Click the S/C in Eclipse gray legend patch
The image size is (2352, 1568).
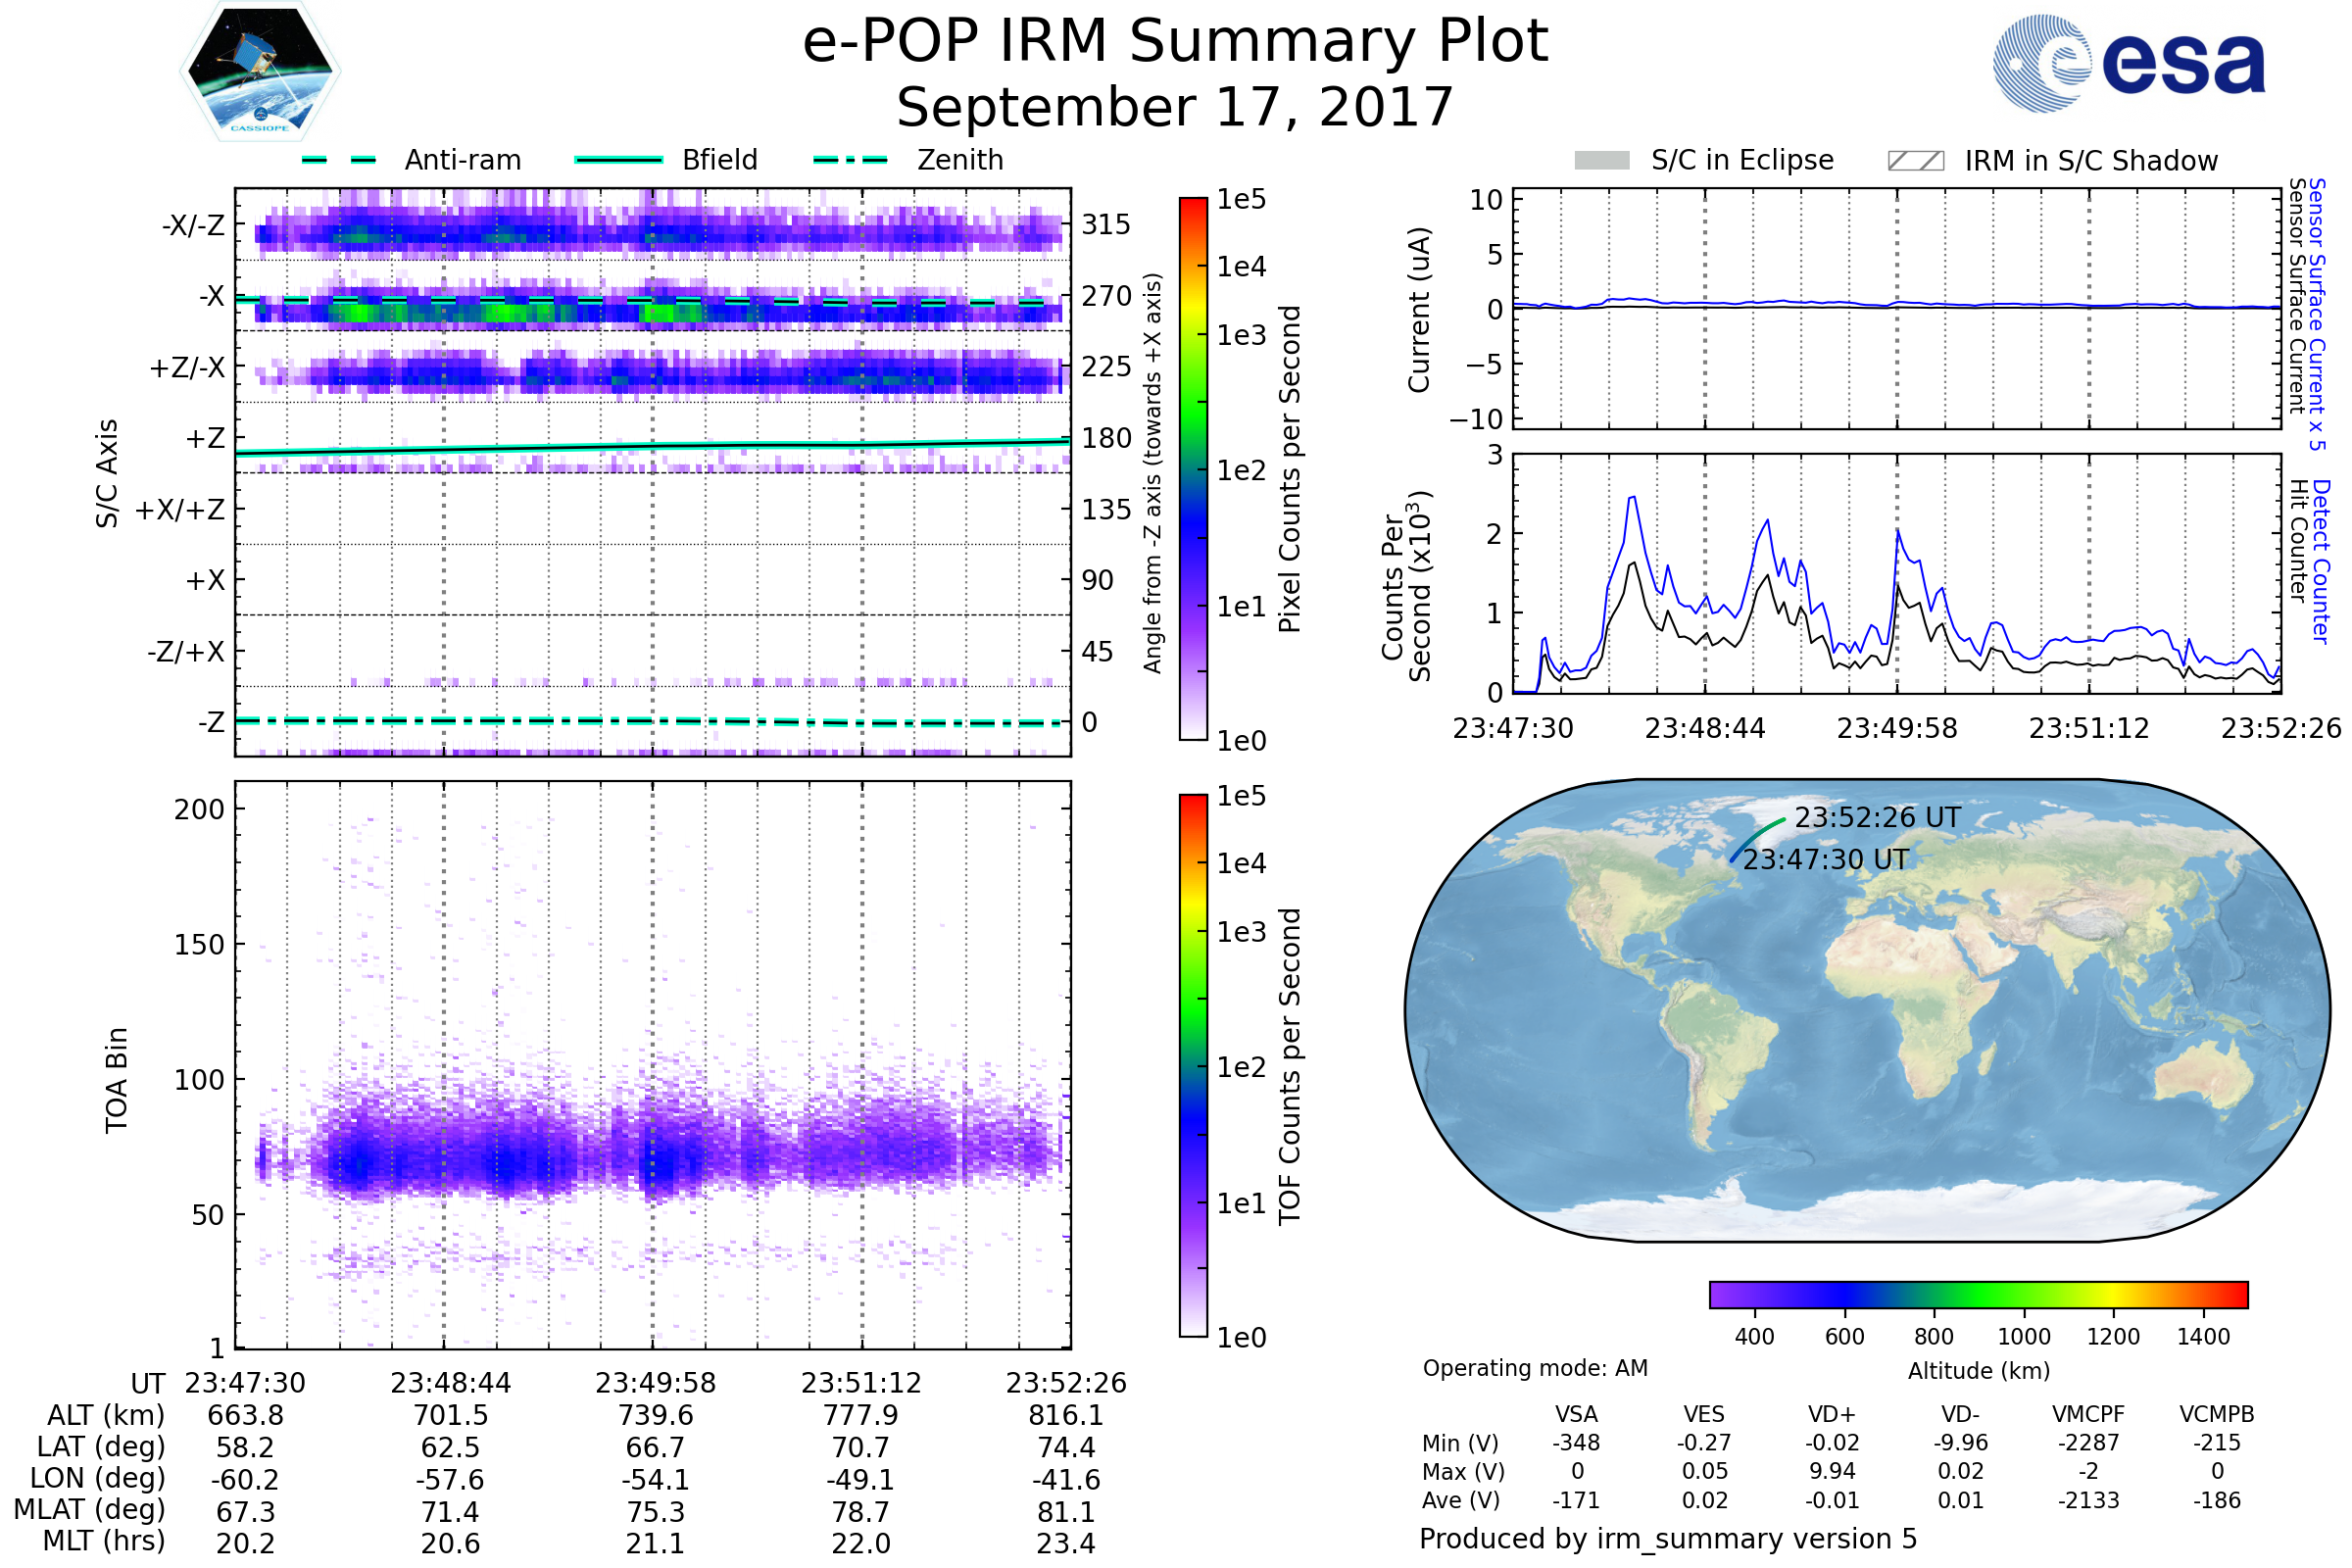tap(1602, 161)
